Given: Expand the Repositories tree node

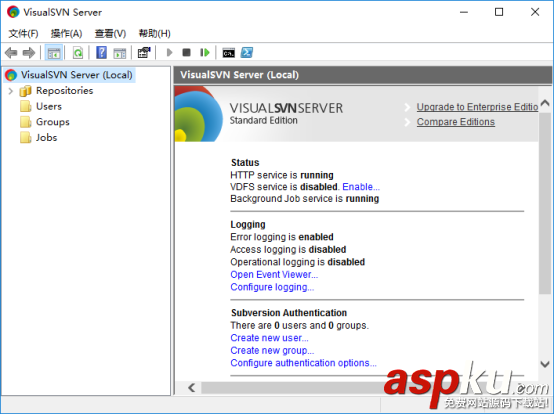Looking at the screenshot, I should (11, 91).
